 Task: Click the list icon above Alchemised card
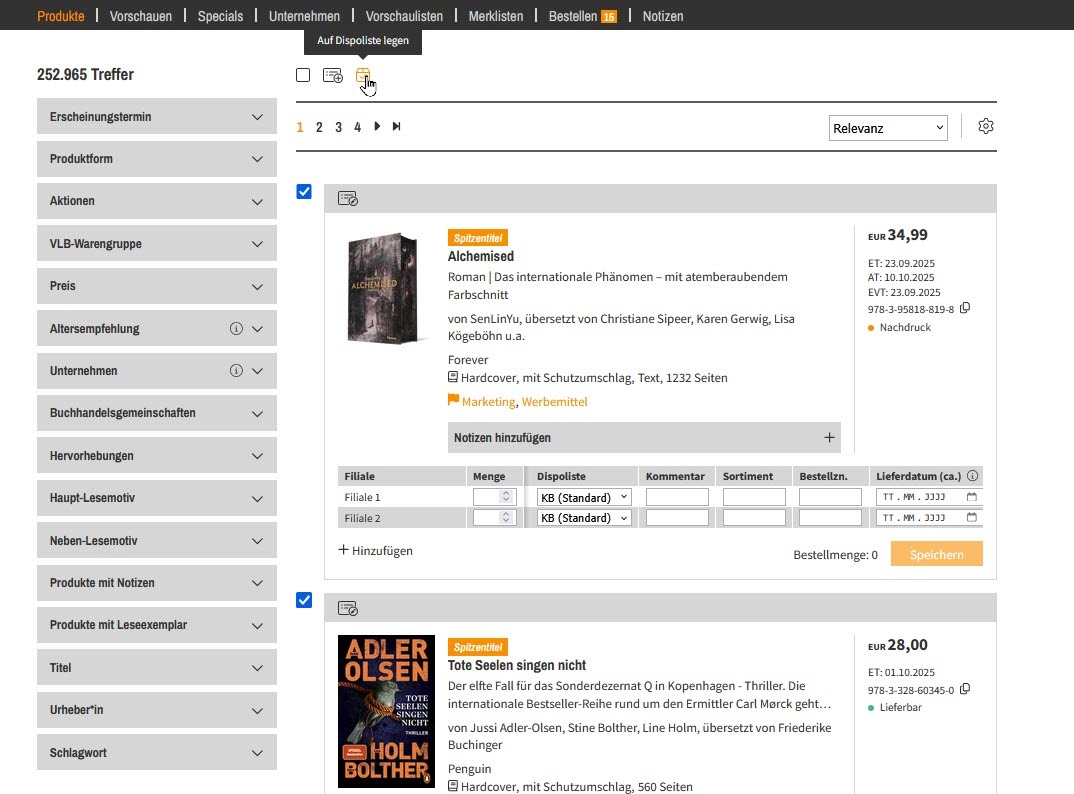point(347,199)
